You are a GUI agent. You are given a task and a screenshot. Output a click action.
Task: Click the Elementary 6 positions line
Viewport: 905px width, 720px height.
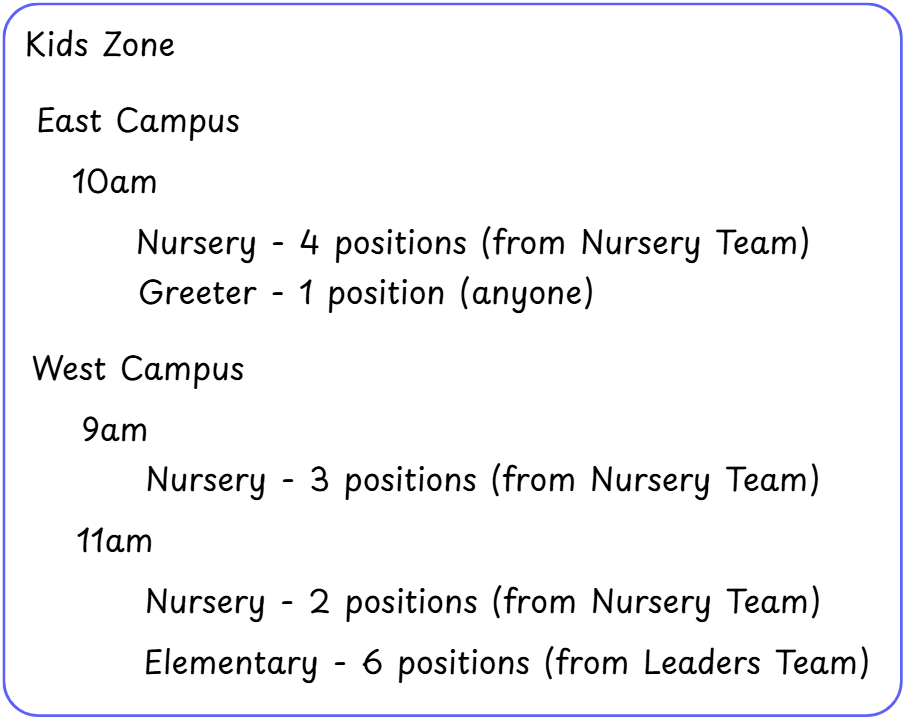click(x=506, y=662)
